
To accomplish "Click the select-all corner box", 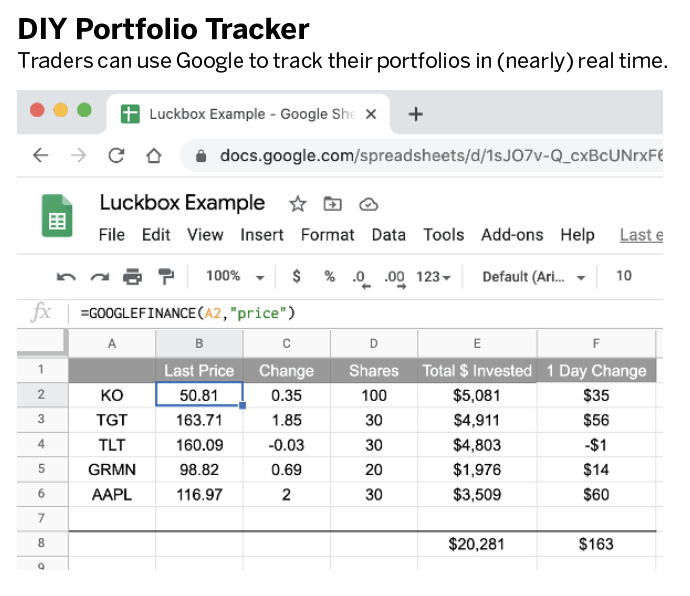I will click(x=41, y=342).
